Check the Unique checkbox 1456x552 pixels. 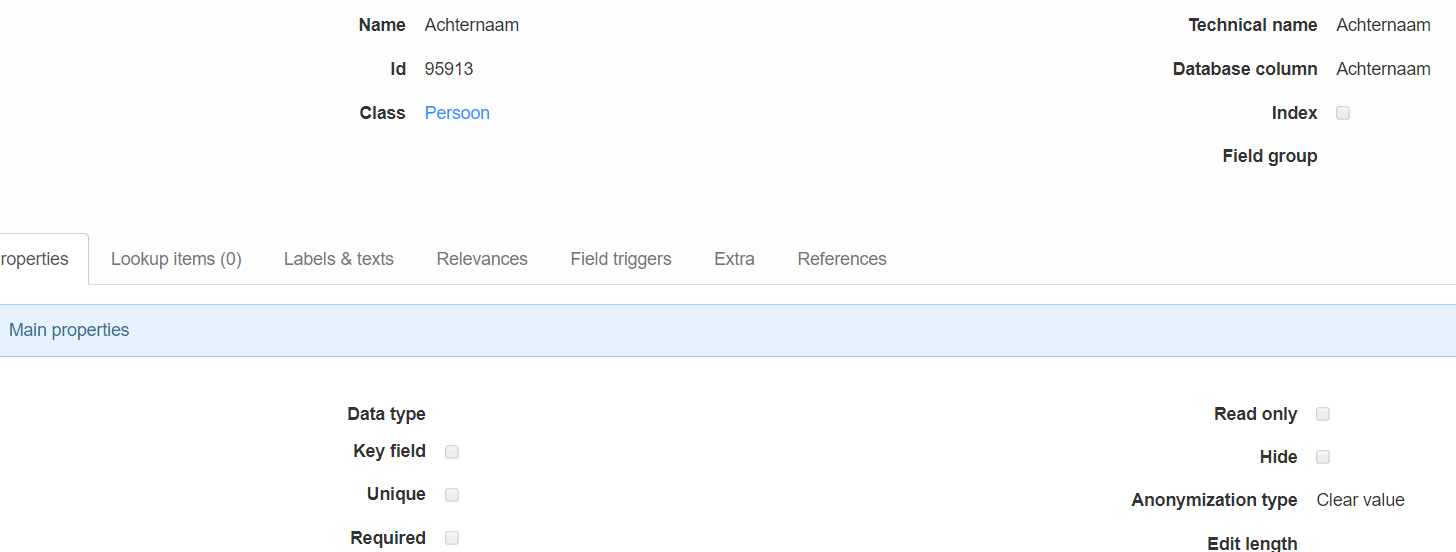pos(452,495)
